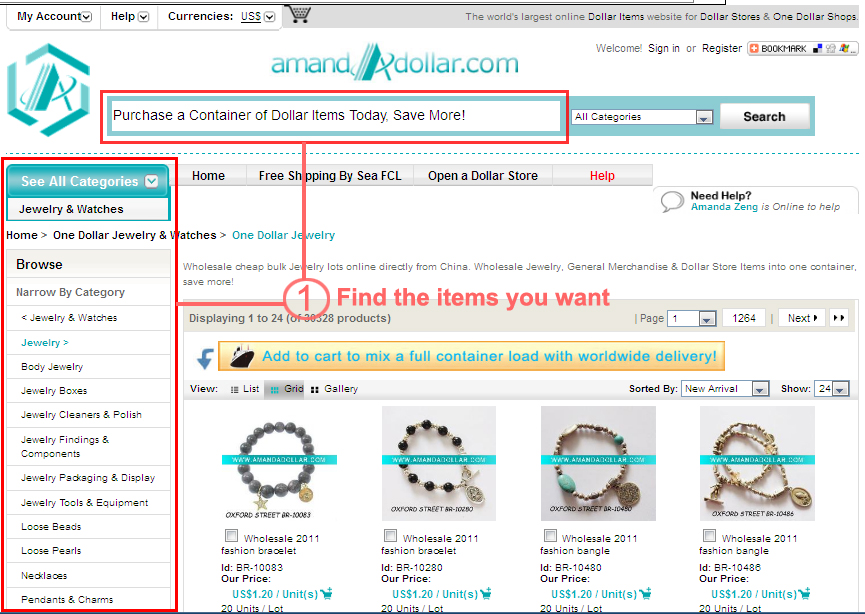865x614 pixels.
Task: Open the shopping cart icon in top bar
Action: [x=300, y=14]
